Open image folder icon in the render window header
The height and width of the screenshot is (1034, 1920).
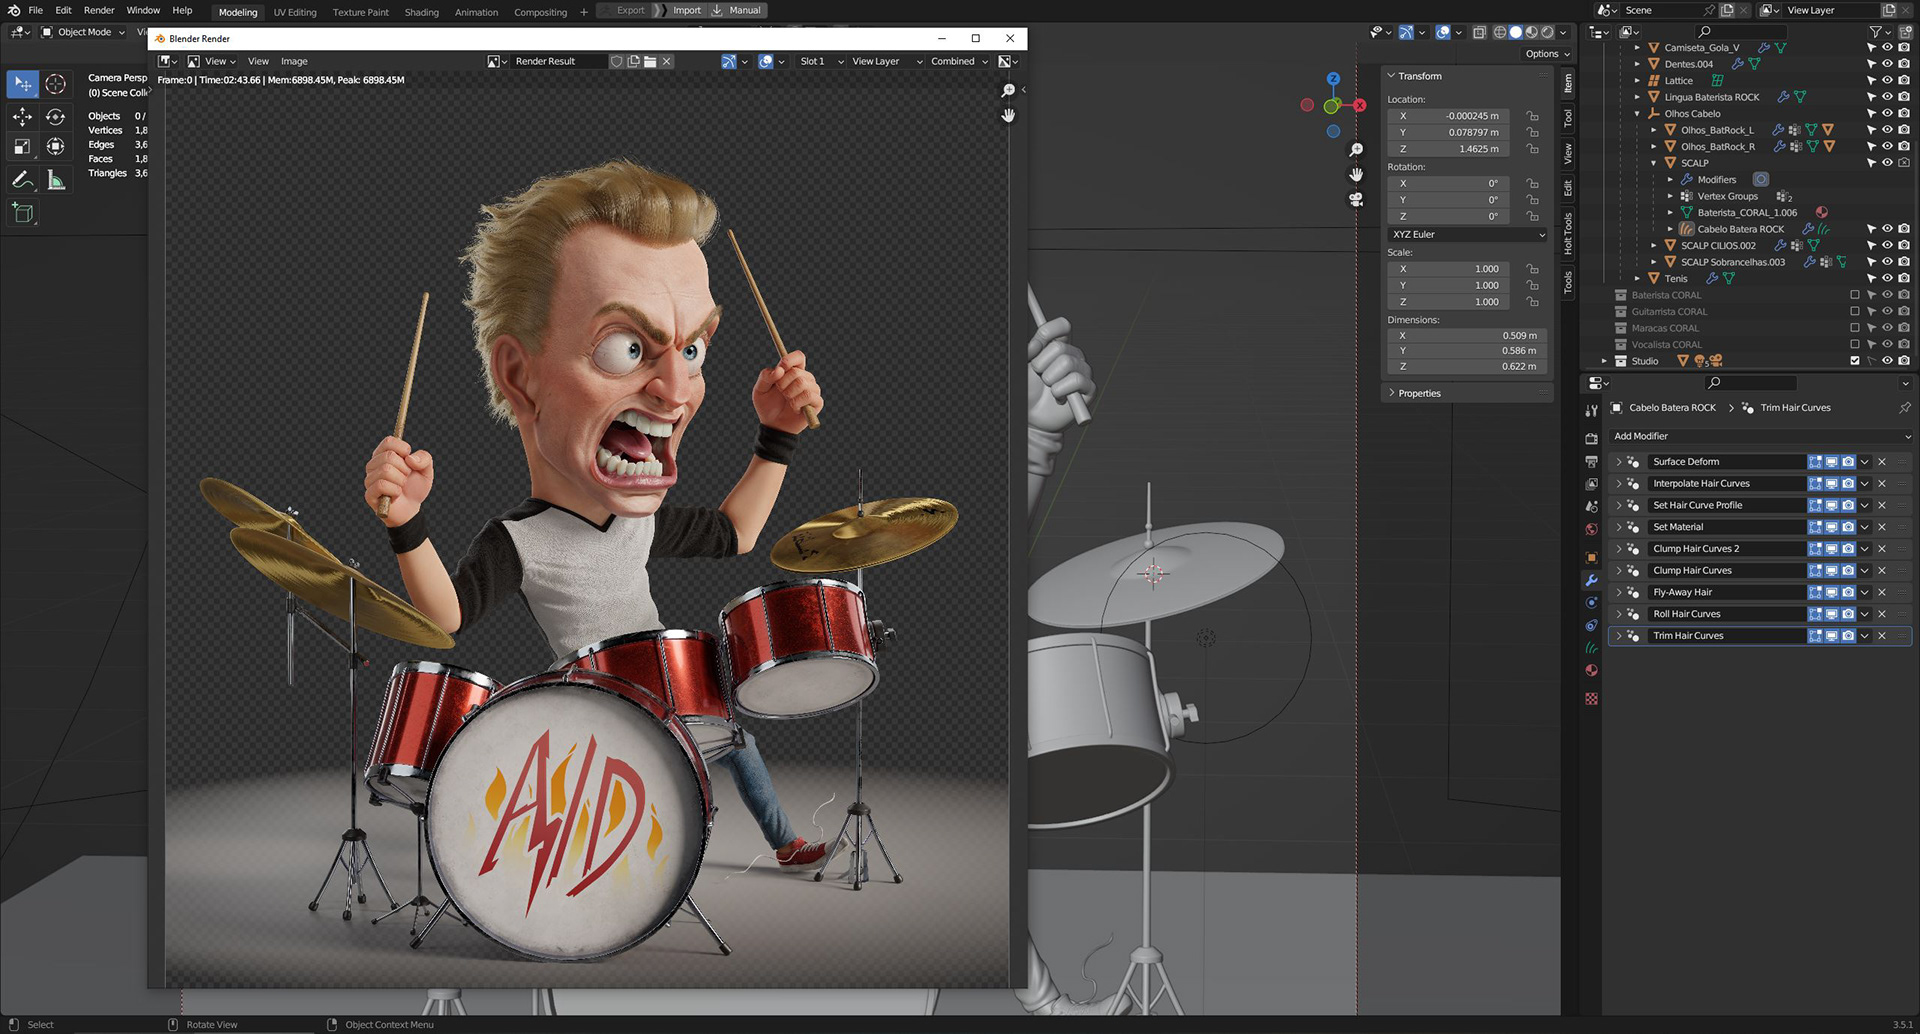650,61
